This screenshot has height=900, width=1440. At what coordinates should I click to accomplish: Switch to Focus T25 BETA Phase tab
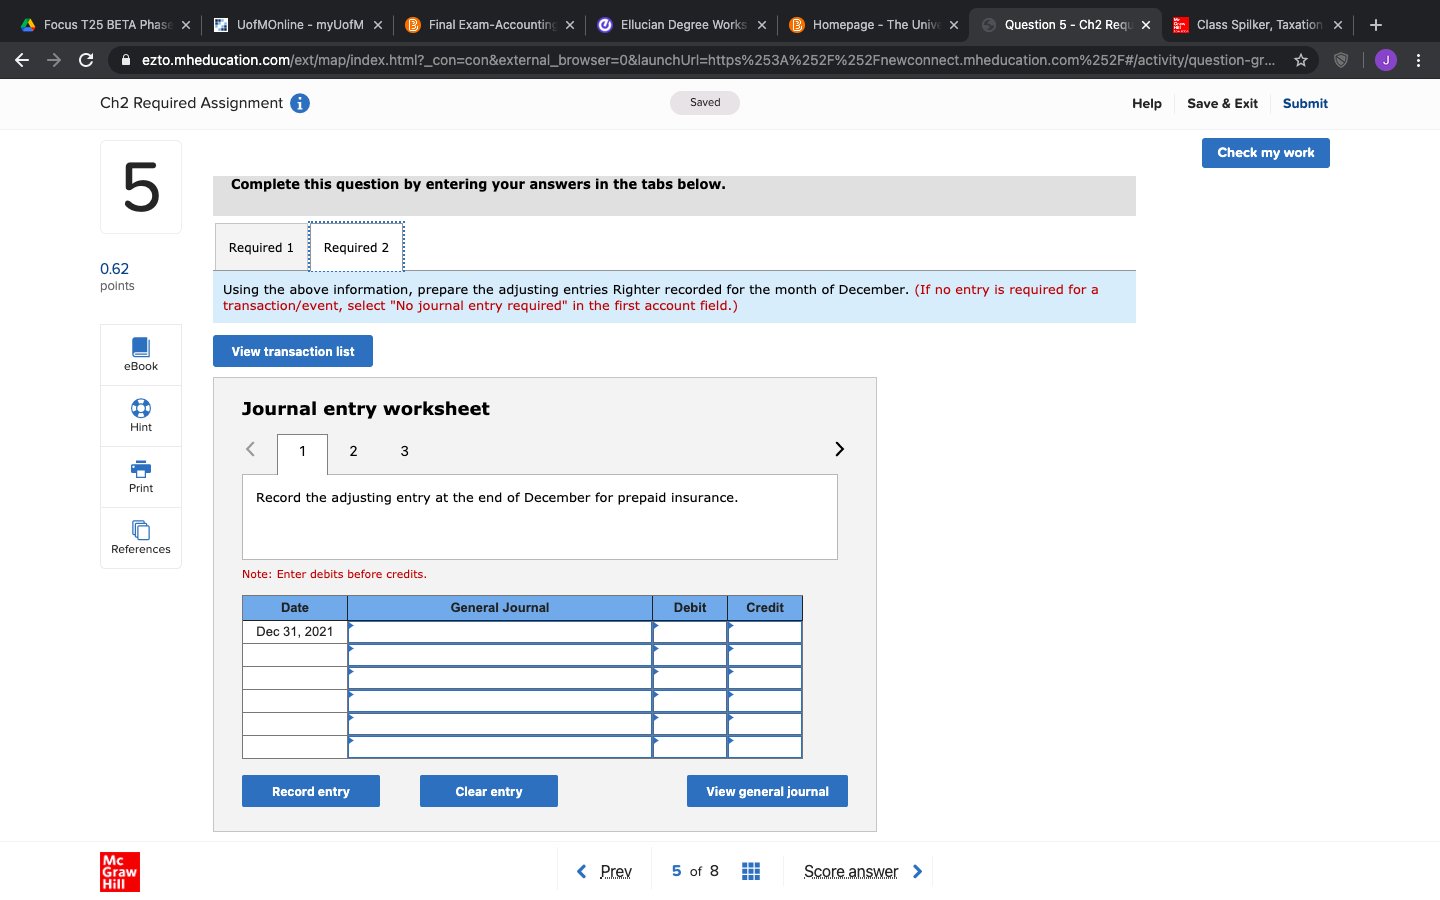tap(104, 25)
